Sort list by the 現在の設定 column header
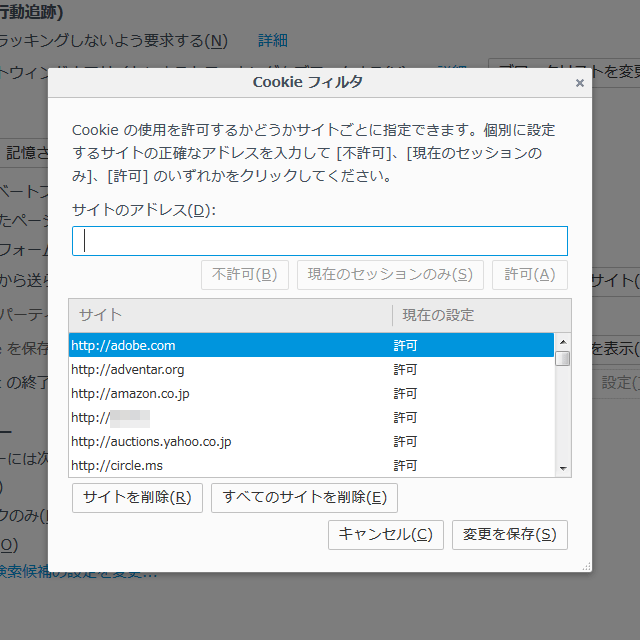The height and width of the screenshot is (640, 640). click(x=480, y=315)
